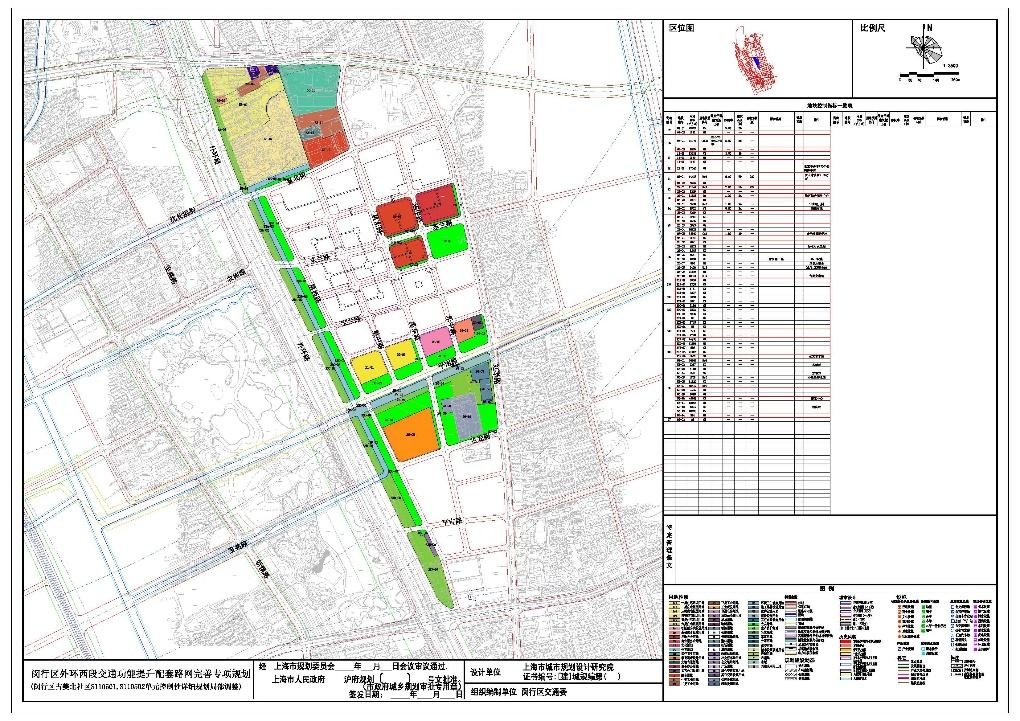Select the 上海市人民政府 text
The image size is (1020, 721).
coord(299,677)
